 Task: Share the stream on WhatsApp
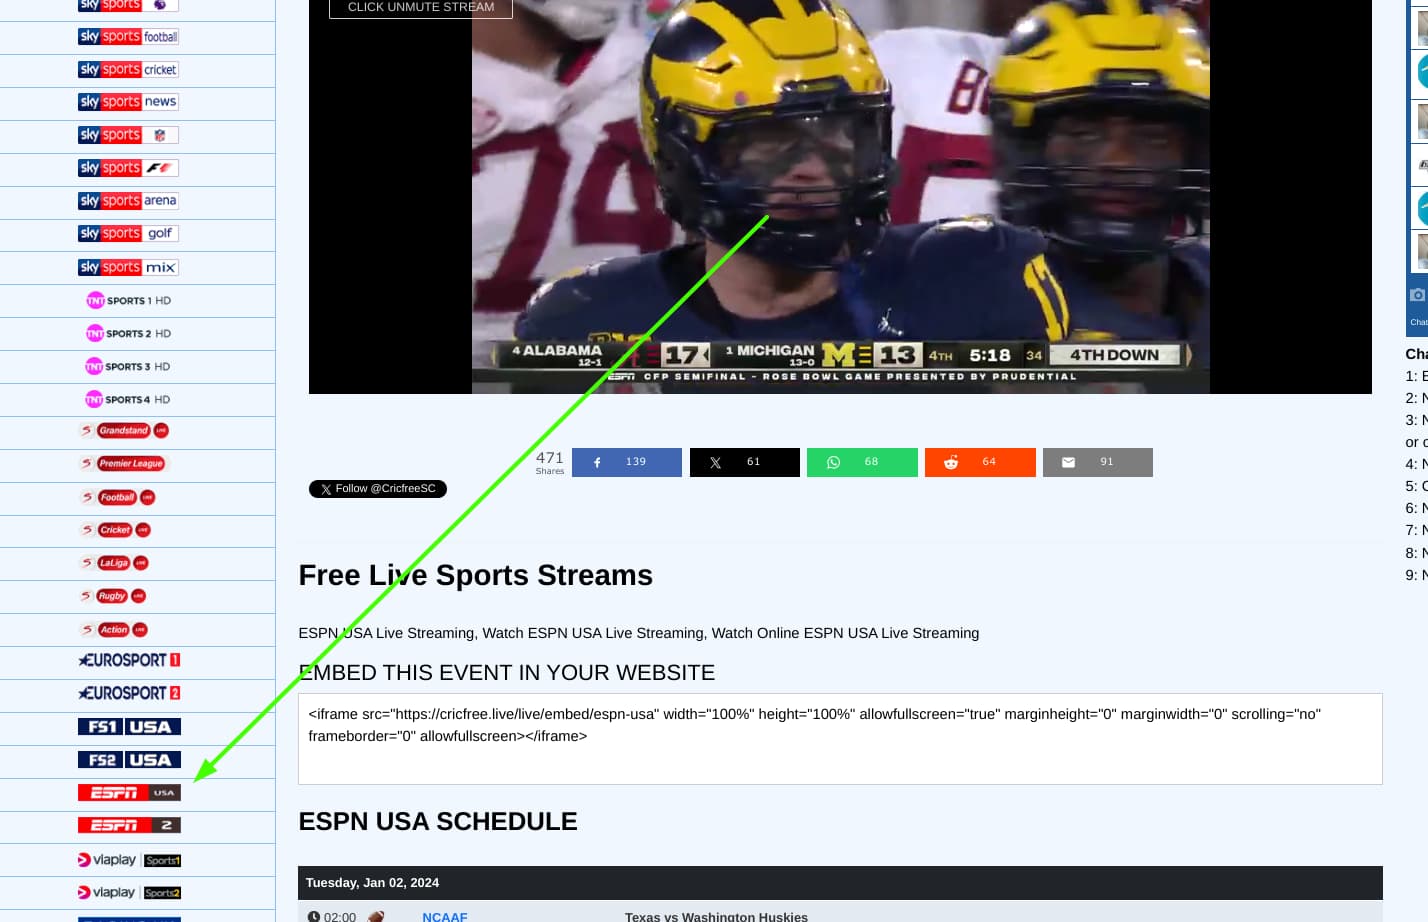[x=862, y=462]
